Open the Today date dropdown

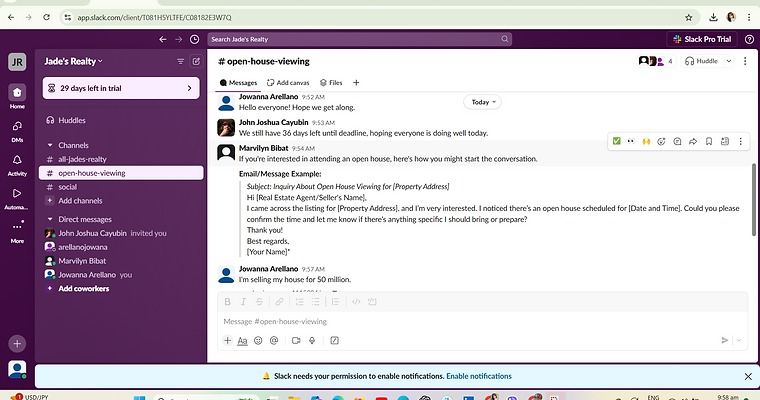click(x=483, y=102)
